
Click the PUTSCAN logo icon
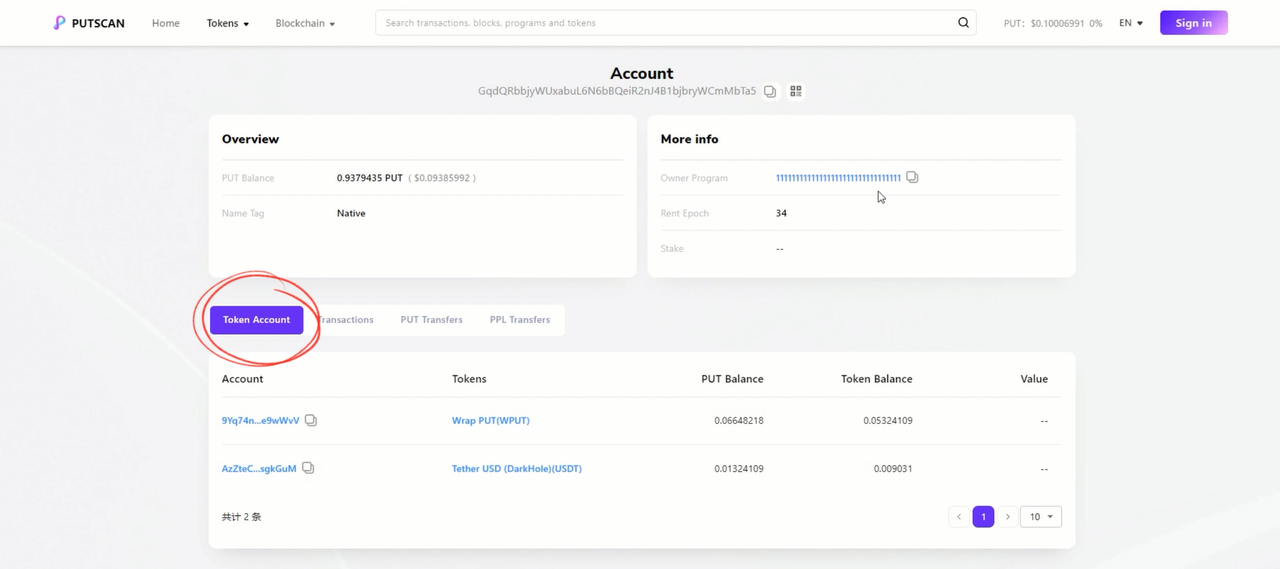(x=60, y=23)
